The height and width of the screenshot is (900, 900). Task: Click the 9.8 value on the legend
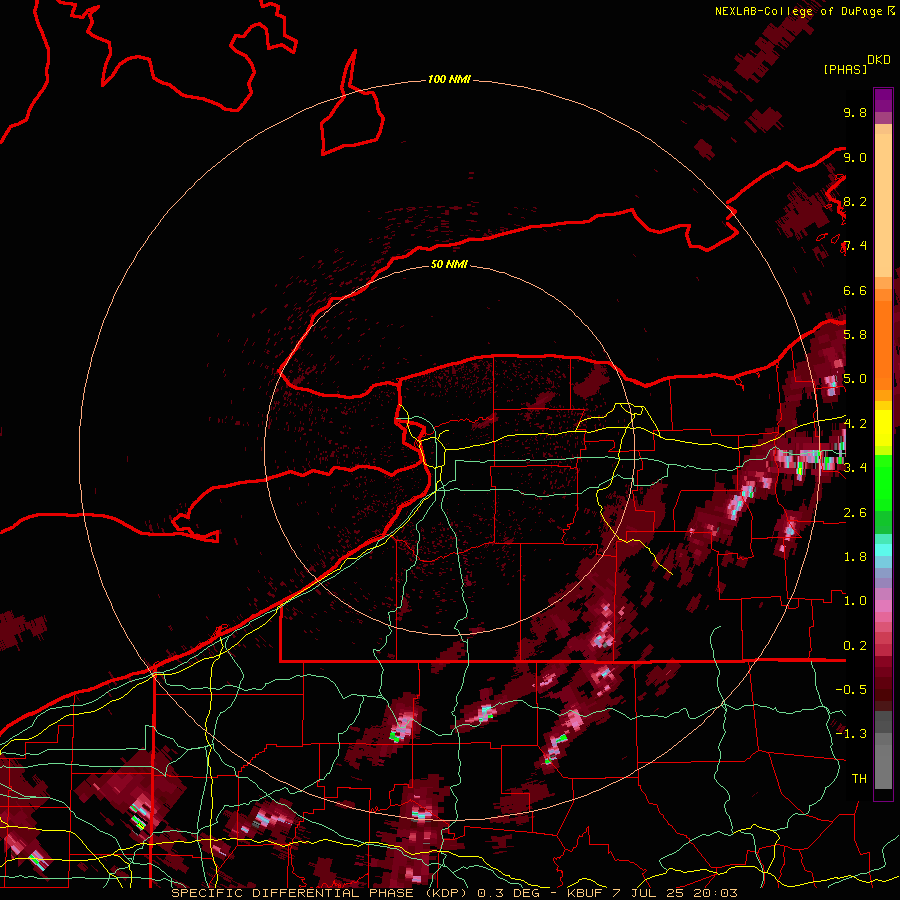pos(855,112)
